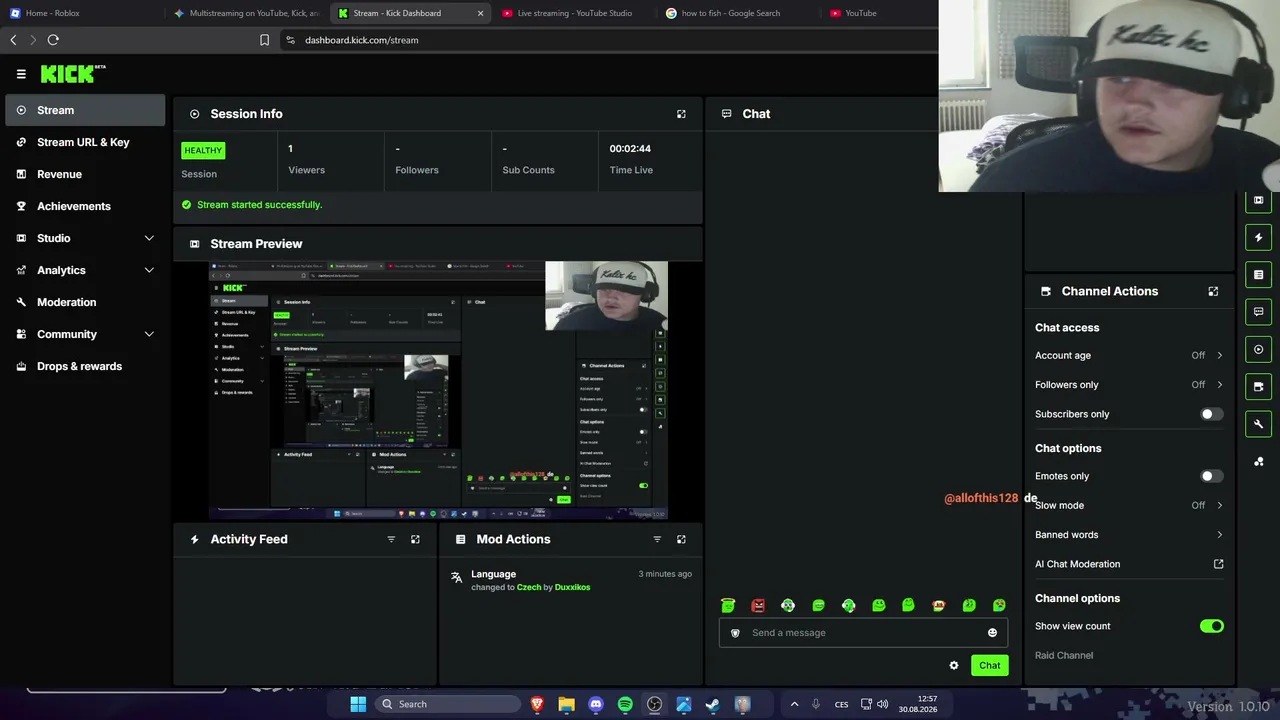Select Stream in the sidebar
Image resolution: width=1280 pixels, height=720 pixels.
[x=85, y=110]
